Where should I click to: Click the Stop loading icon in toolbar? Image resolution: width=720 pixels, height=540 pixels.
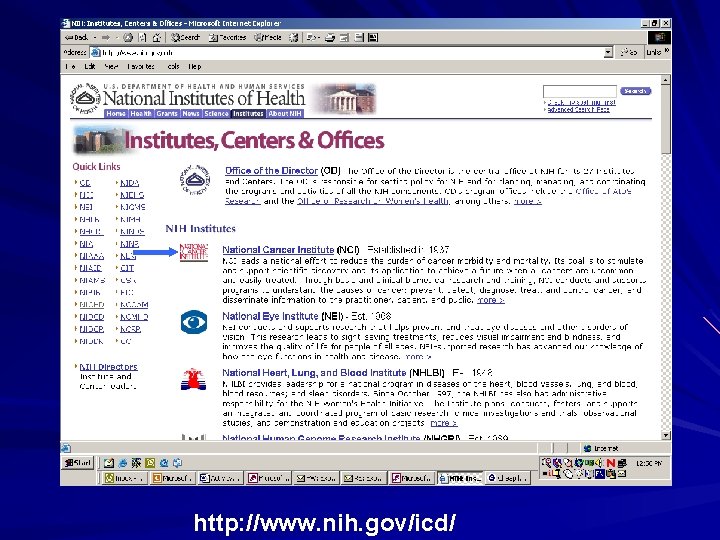(128, 38)
